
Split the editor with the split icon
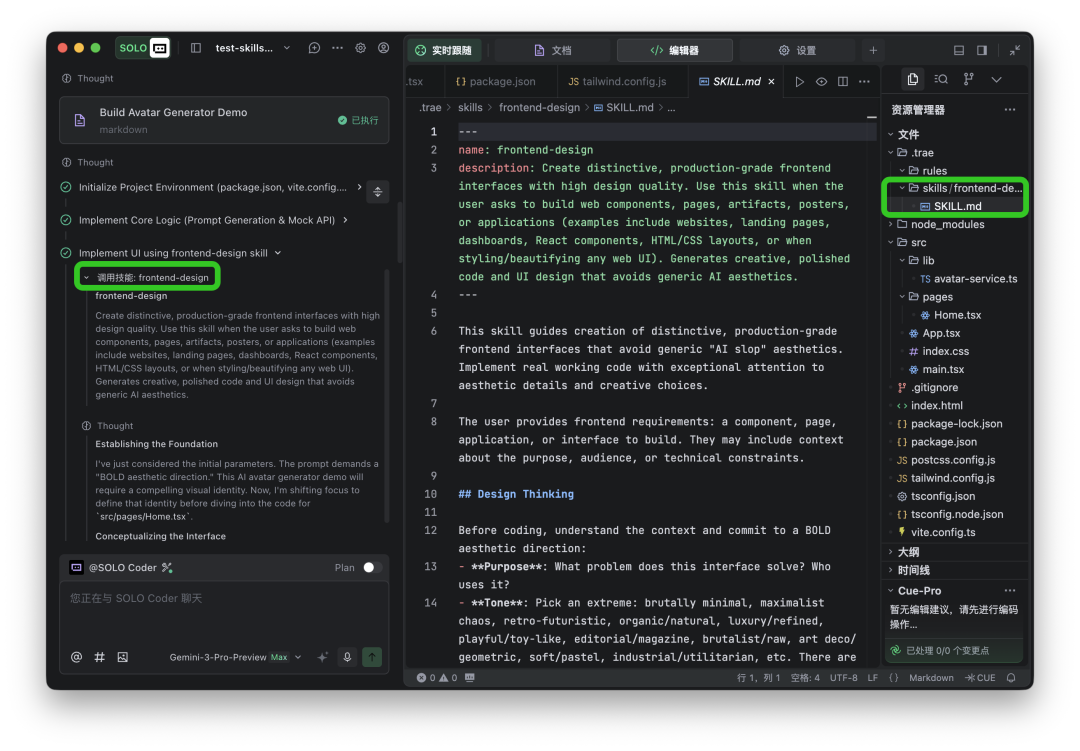842,81
